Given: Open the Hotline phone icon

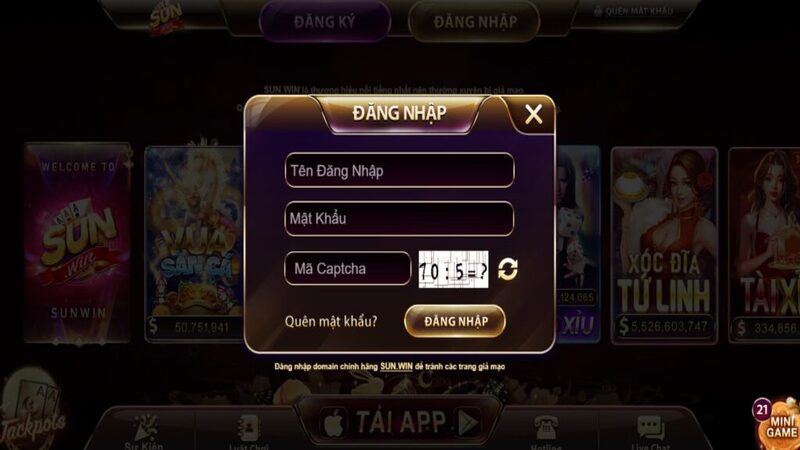Looking at the screenshot, I should tap(545, 428).
